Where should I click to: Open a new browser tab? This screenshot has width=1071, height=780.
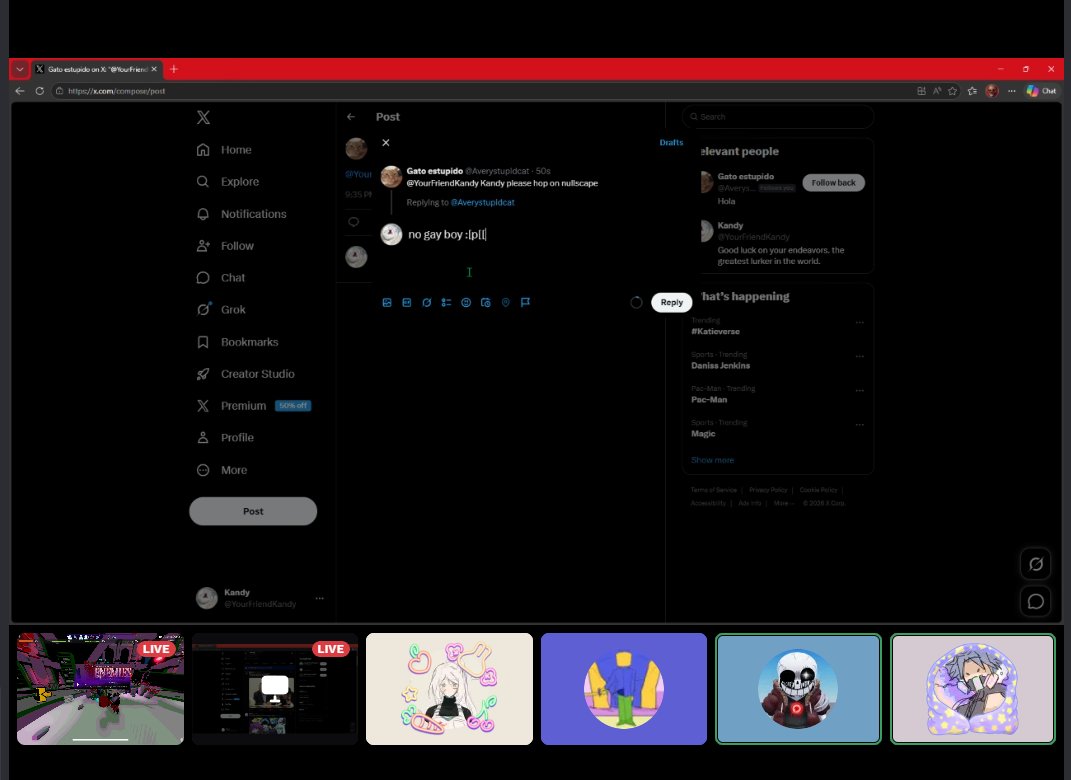click(173, 69)
